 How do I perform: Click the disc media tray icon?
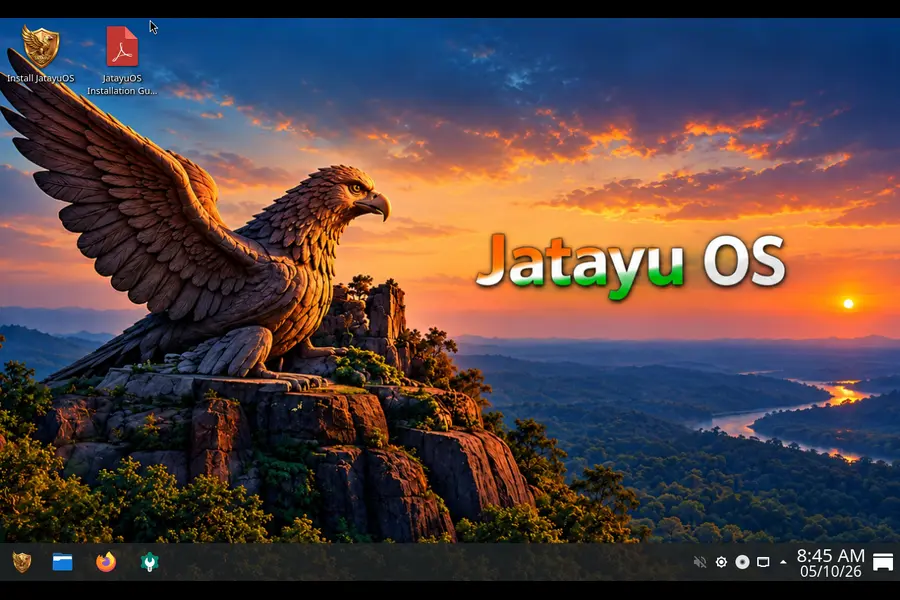[x=742, y=562]
